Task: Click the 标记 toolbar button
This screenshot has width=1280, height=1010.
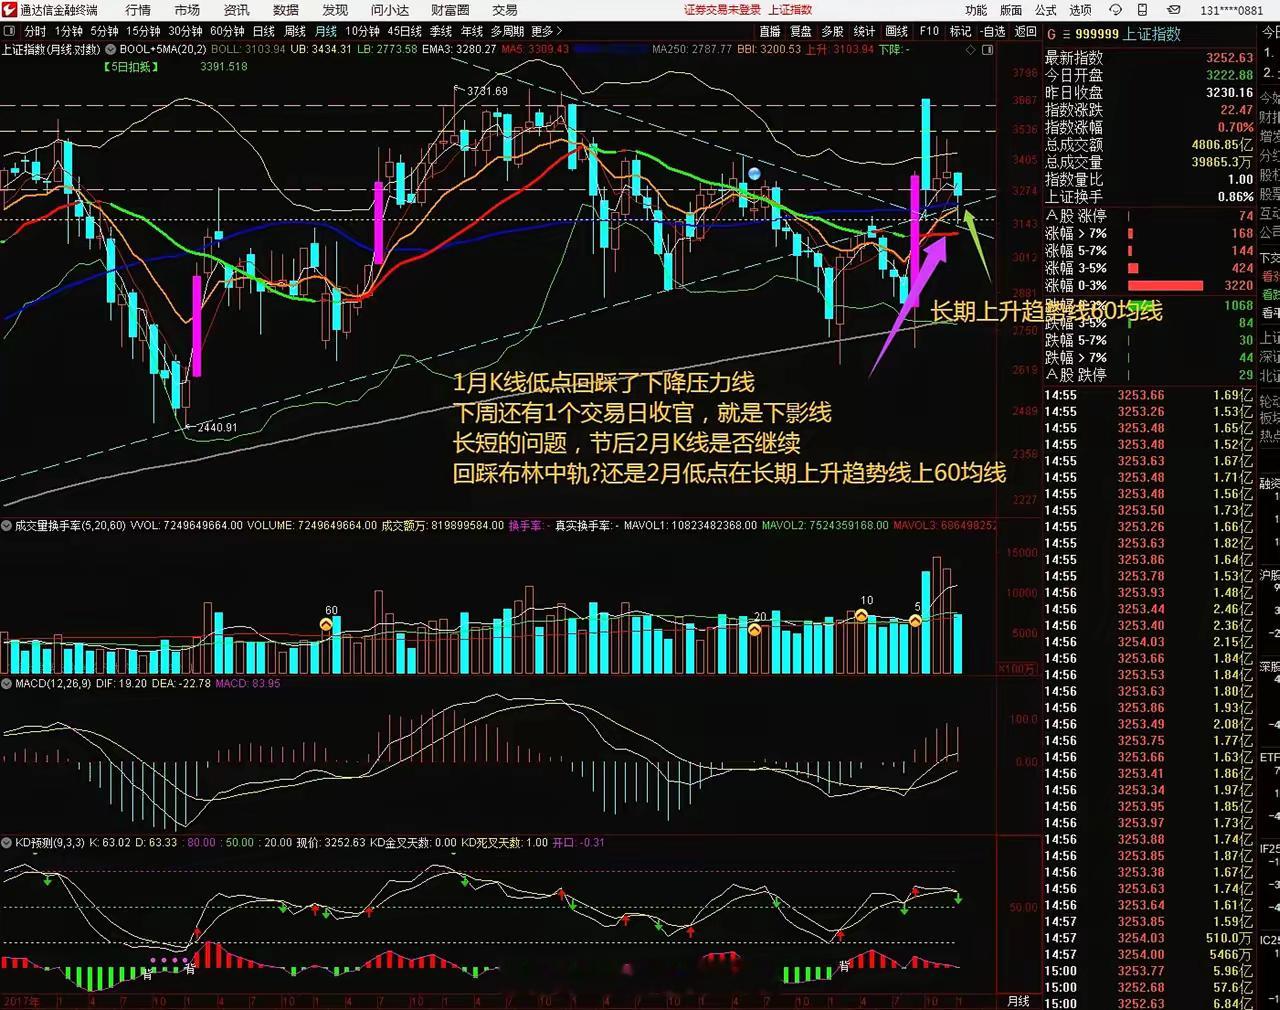Action: tap(960, 32)
